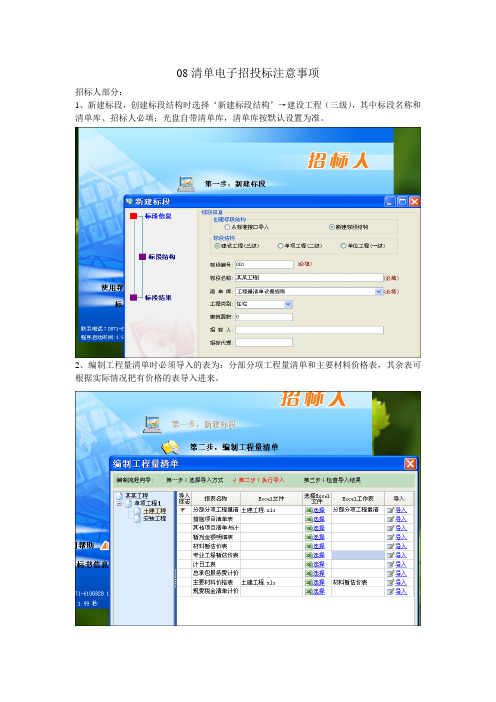Click 选择 link in 专业工程暂估价表 row
Viewport: 496px width, 702px height.
click(319, 555)
